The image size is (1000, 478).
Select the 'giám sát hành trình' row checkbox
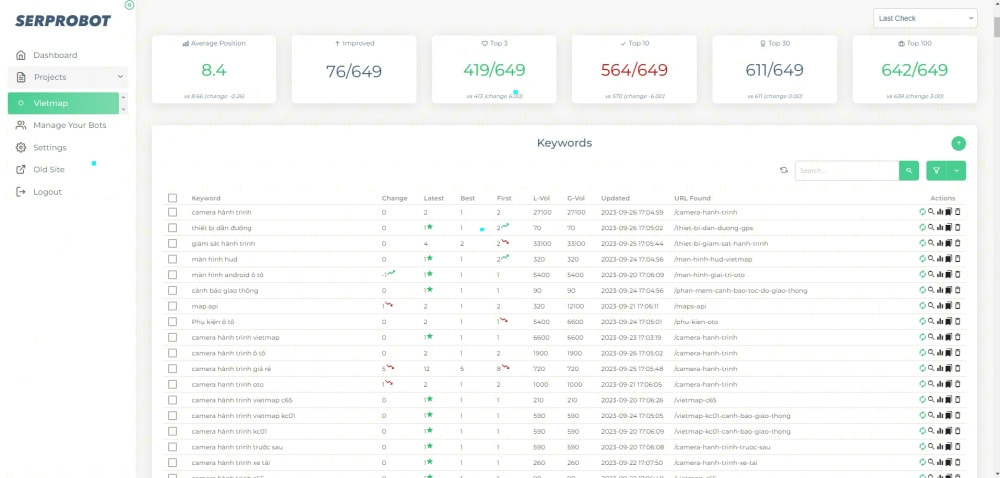pyautogui.click(x=172, y=243)
